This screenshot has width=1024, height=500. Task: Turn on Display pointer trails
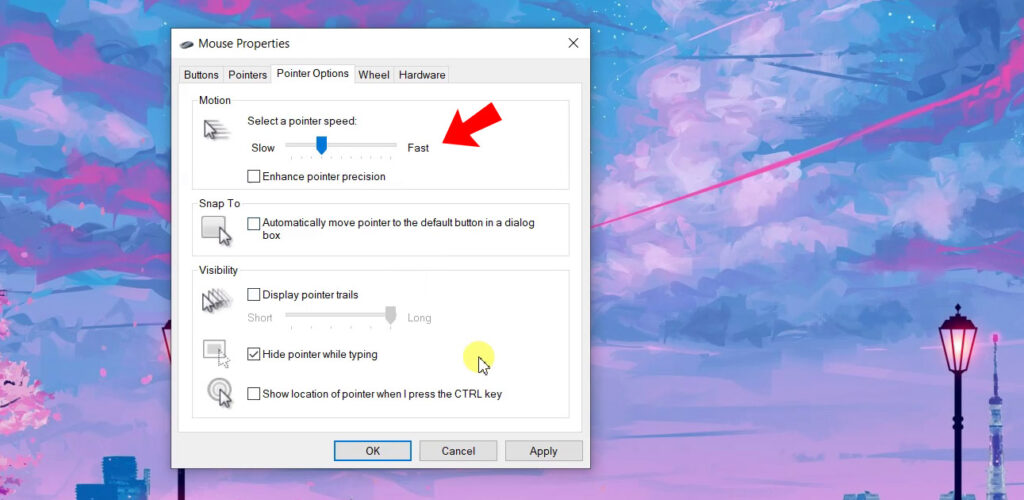tap(253, 294)
